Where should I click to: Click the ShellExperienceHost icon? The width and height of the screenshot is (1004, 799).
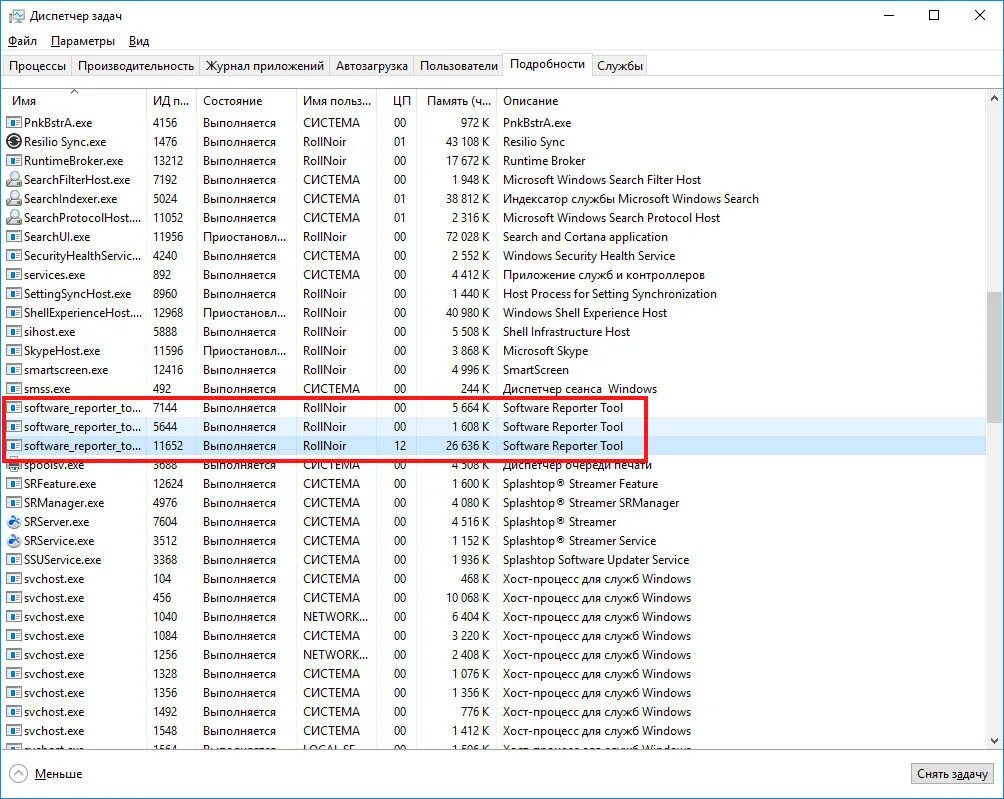point(13,312)
